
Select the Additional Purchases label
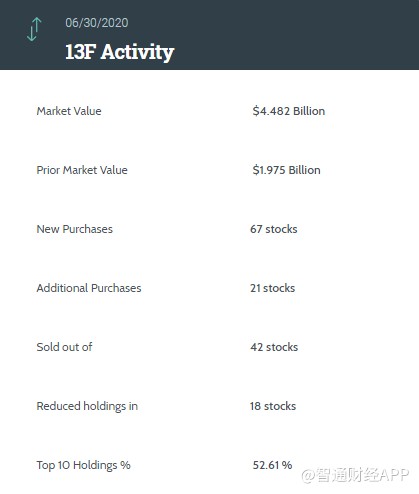(x=89, y=288)
